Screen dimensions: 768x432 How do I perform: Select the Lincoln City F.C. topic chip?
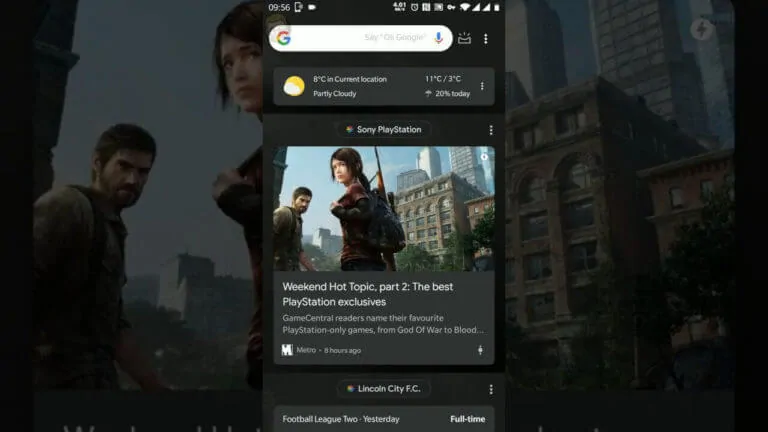click(384, 388)
